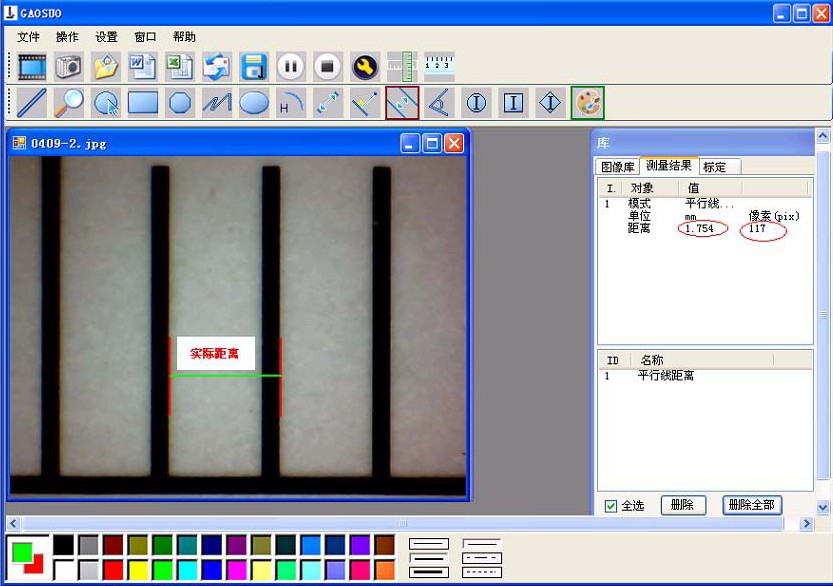Toggle the 全选 select-all checkbox
This screenshot has height=586, width=833.
(610, 506)
